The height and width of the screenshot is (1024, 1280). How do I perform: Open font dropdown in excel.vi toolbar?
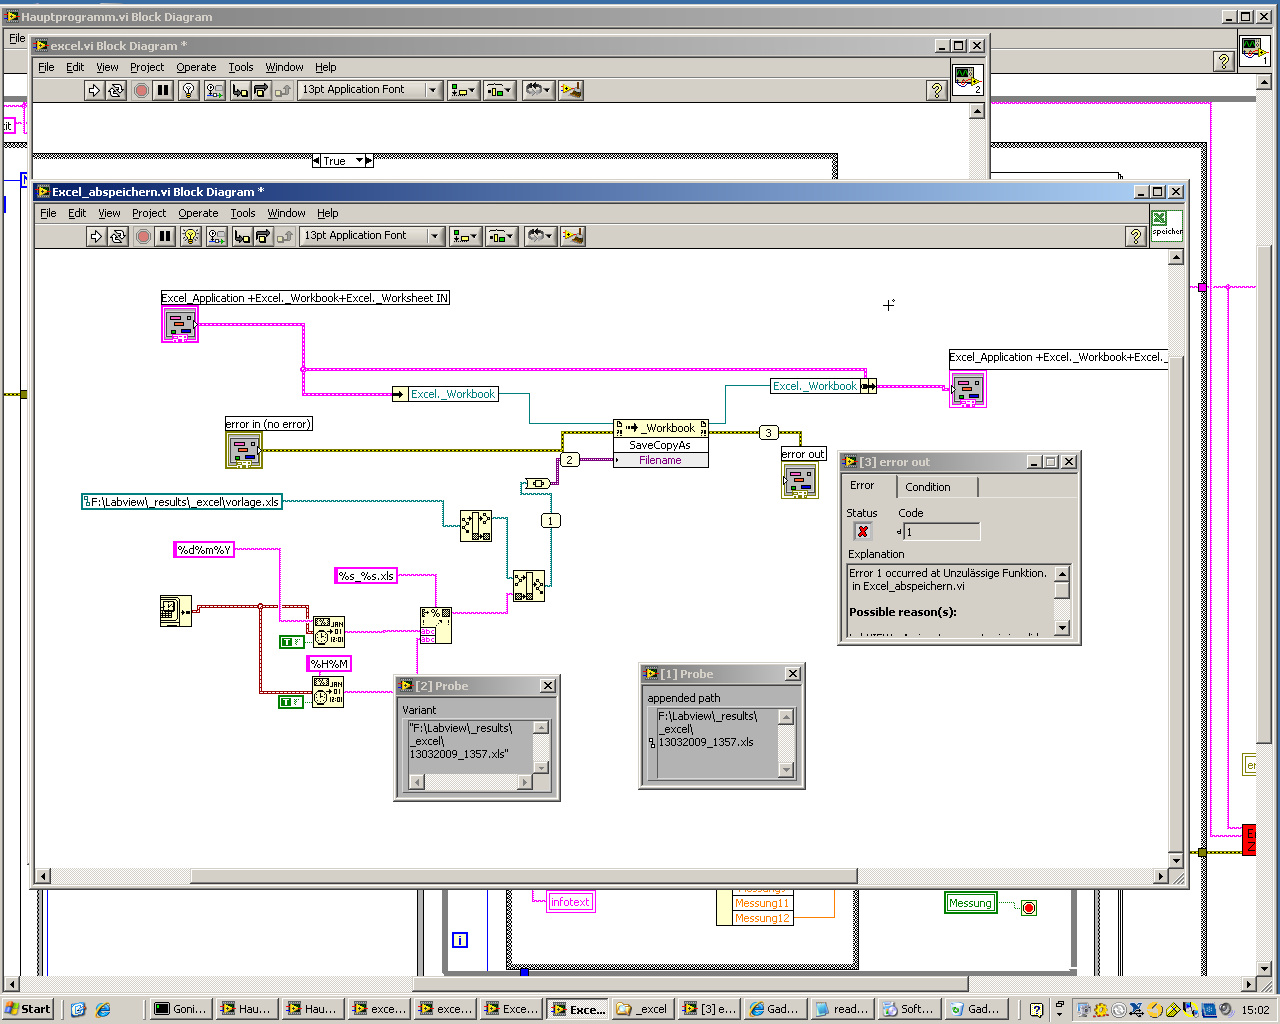tap(369, 90)
